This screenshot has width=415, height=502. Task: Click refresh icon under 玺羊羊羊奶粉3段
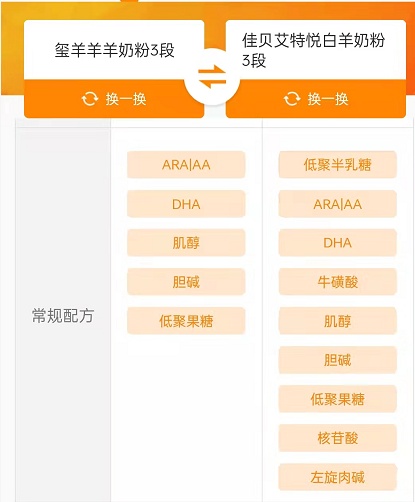pos(90,99)
